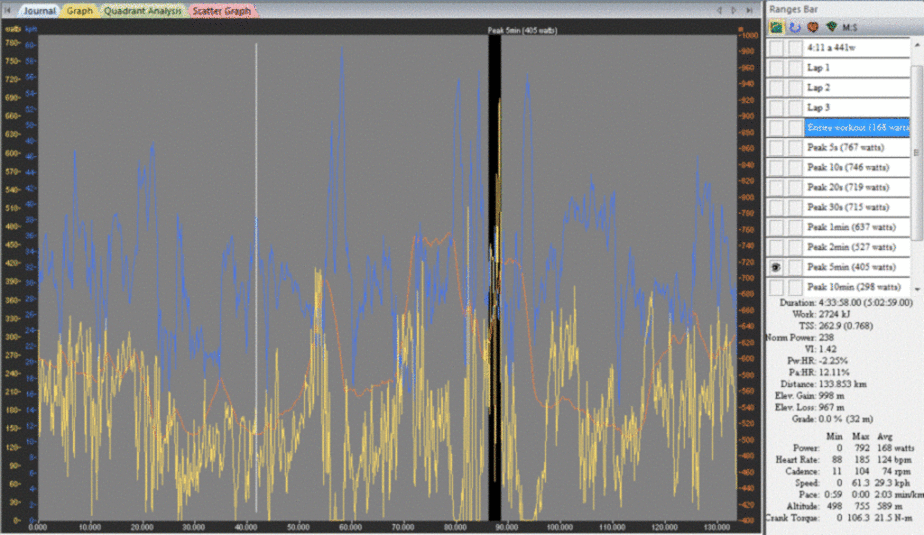Image resolution: width=924 pixels, height=535 pixels.
Task: Enable the first checkbox beside Peak 1min
Action: 776,227
